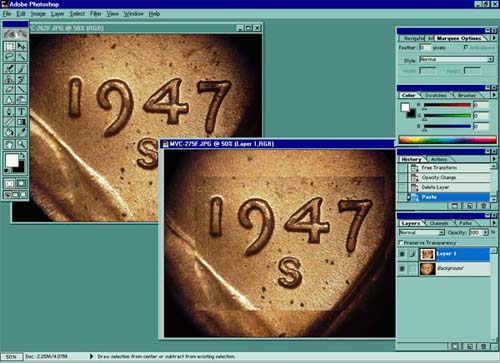Viewport: 500px width, 363px height.
Task: Toggle visibility of the Background layer
Action: point(402,268)
